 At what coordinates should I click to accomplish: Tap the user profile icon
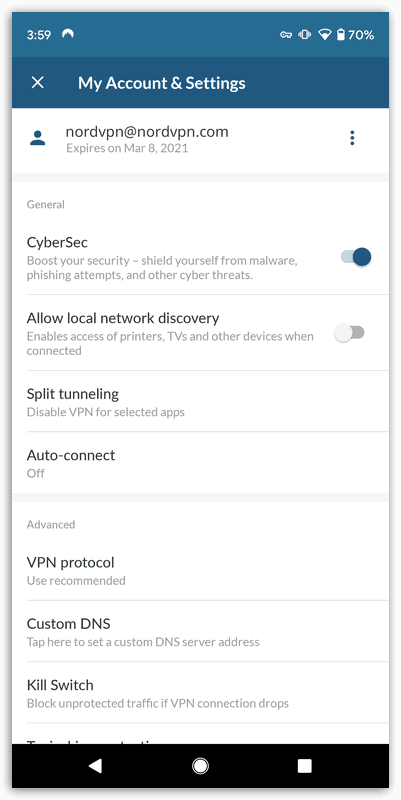(38, 138)
